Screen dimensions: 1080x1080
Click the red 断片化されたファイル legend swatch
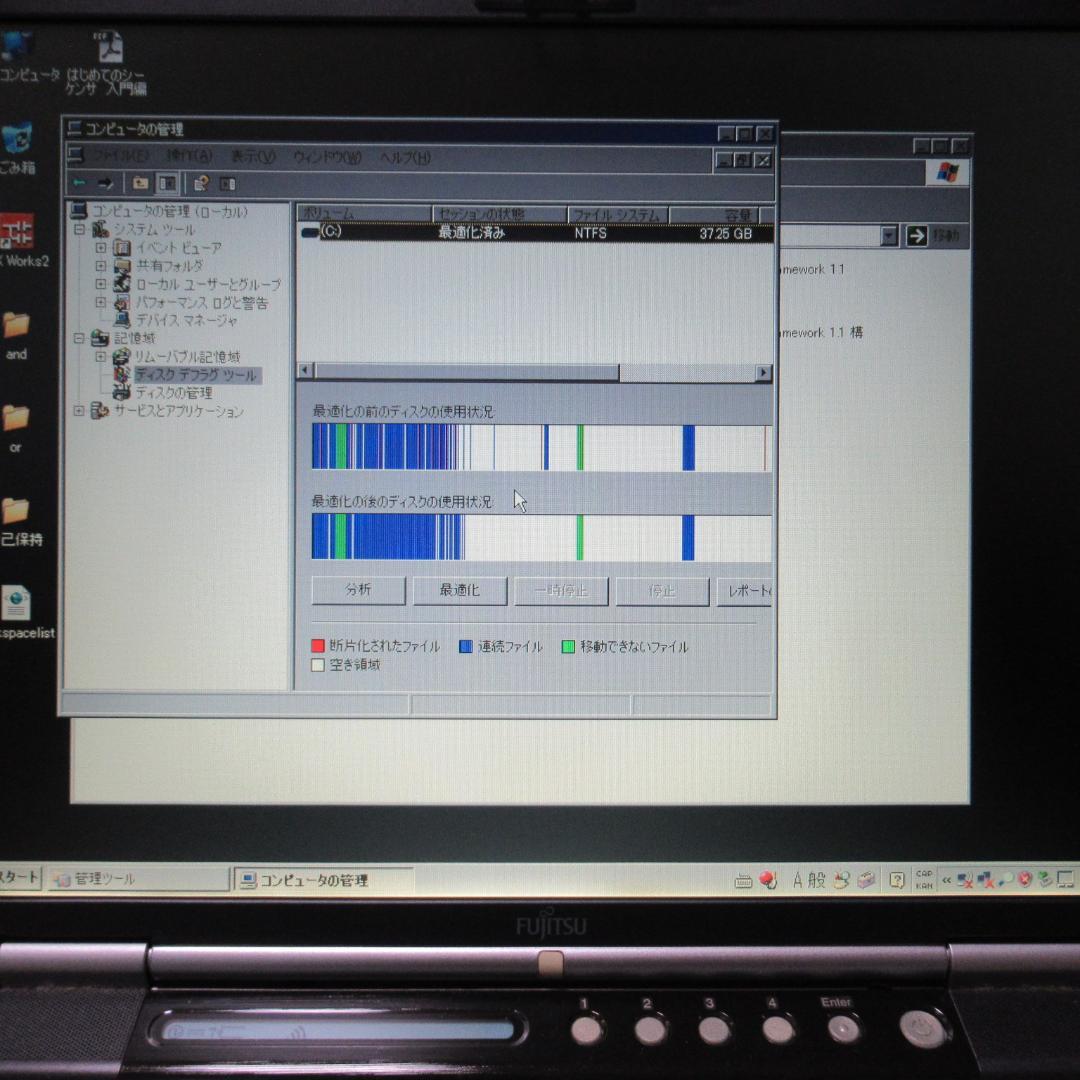(x=318, y=647)
